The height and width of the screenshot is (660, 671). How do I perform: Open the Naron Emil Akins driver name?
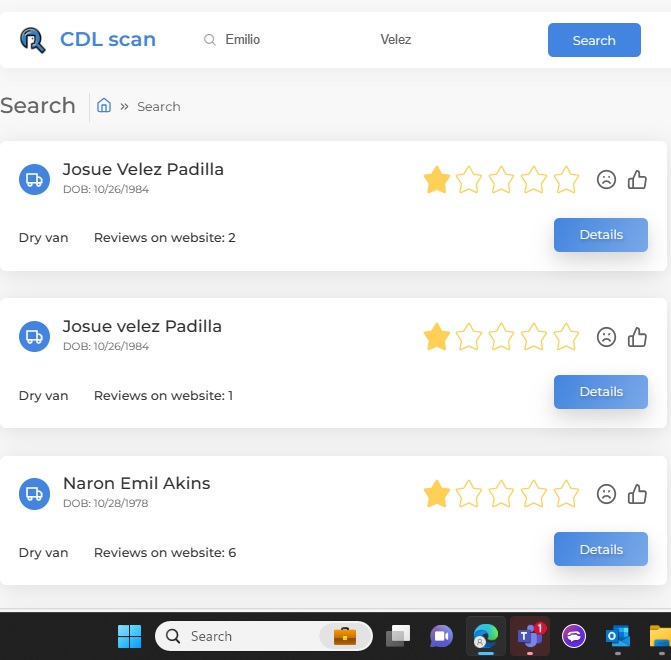tap(136, 483)
